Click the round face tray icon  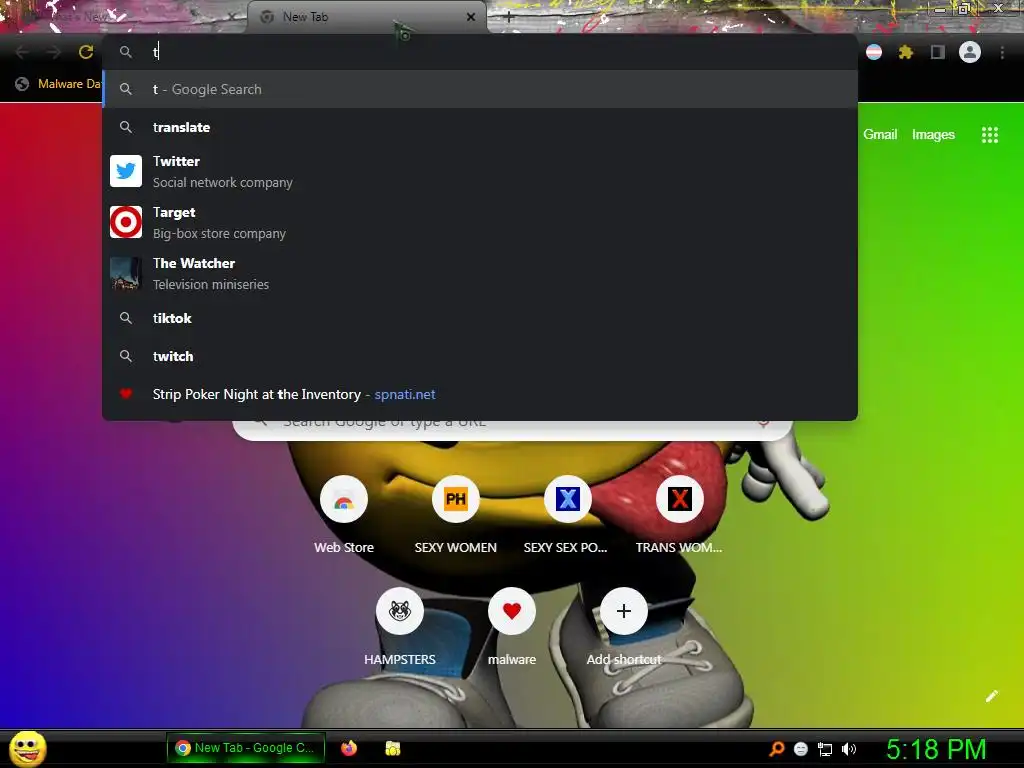click(x=801, y=749)
